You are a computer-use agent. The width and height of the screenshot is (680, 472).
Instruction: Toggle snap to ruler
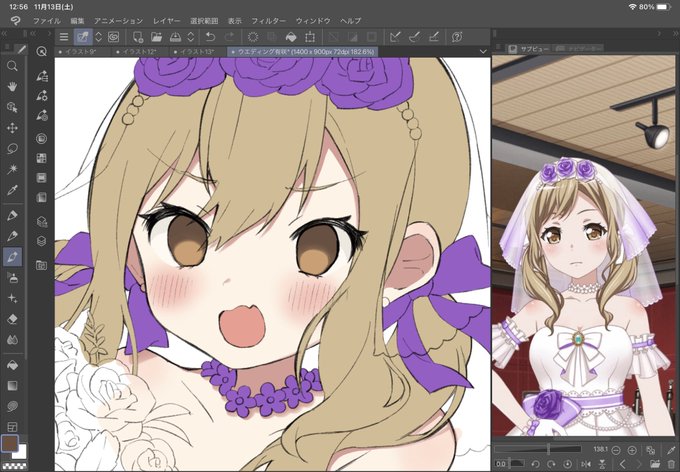coord(395,37)
